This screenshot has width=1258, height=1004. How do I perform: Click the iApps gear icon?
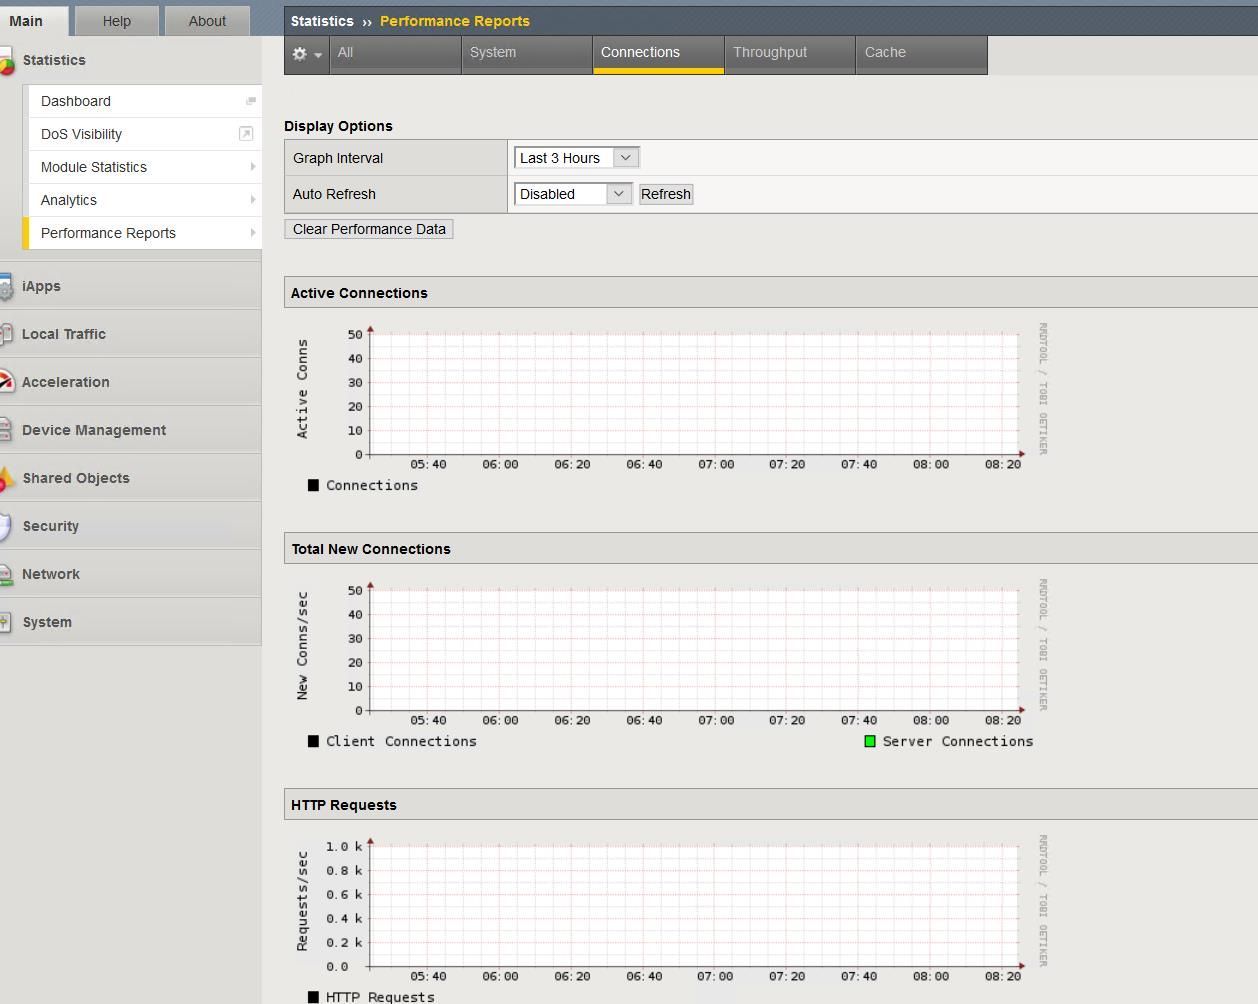coord(7,288)
